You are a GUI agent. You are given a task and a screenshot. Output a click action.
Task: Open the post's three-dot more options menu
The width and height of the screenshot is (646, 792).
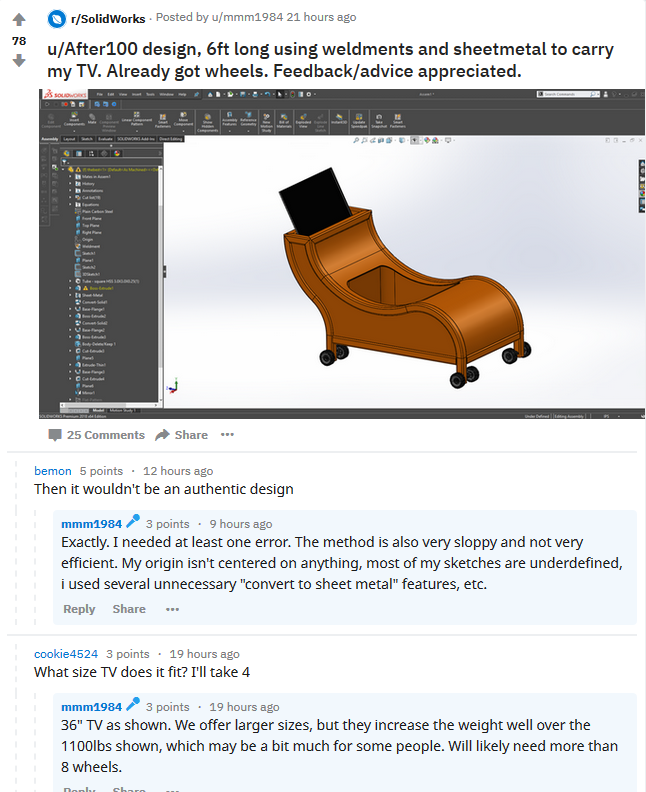tap(227, 435)
